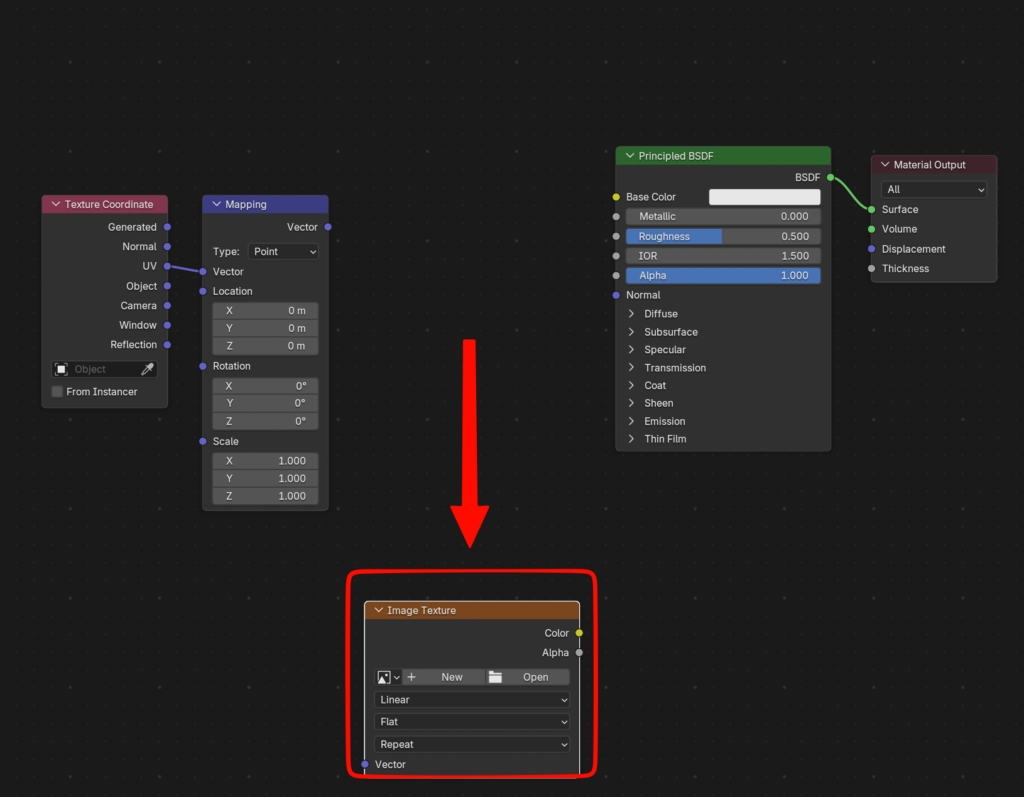Collapse the Material Output node
Screen dimensions: 1024x797
pos(884,165)
